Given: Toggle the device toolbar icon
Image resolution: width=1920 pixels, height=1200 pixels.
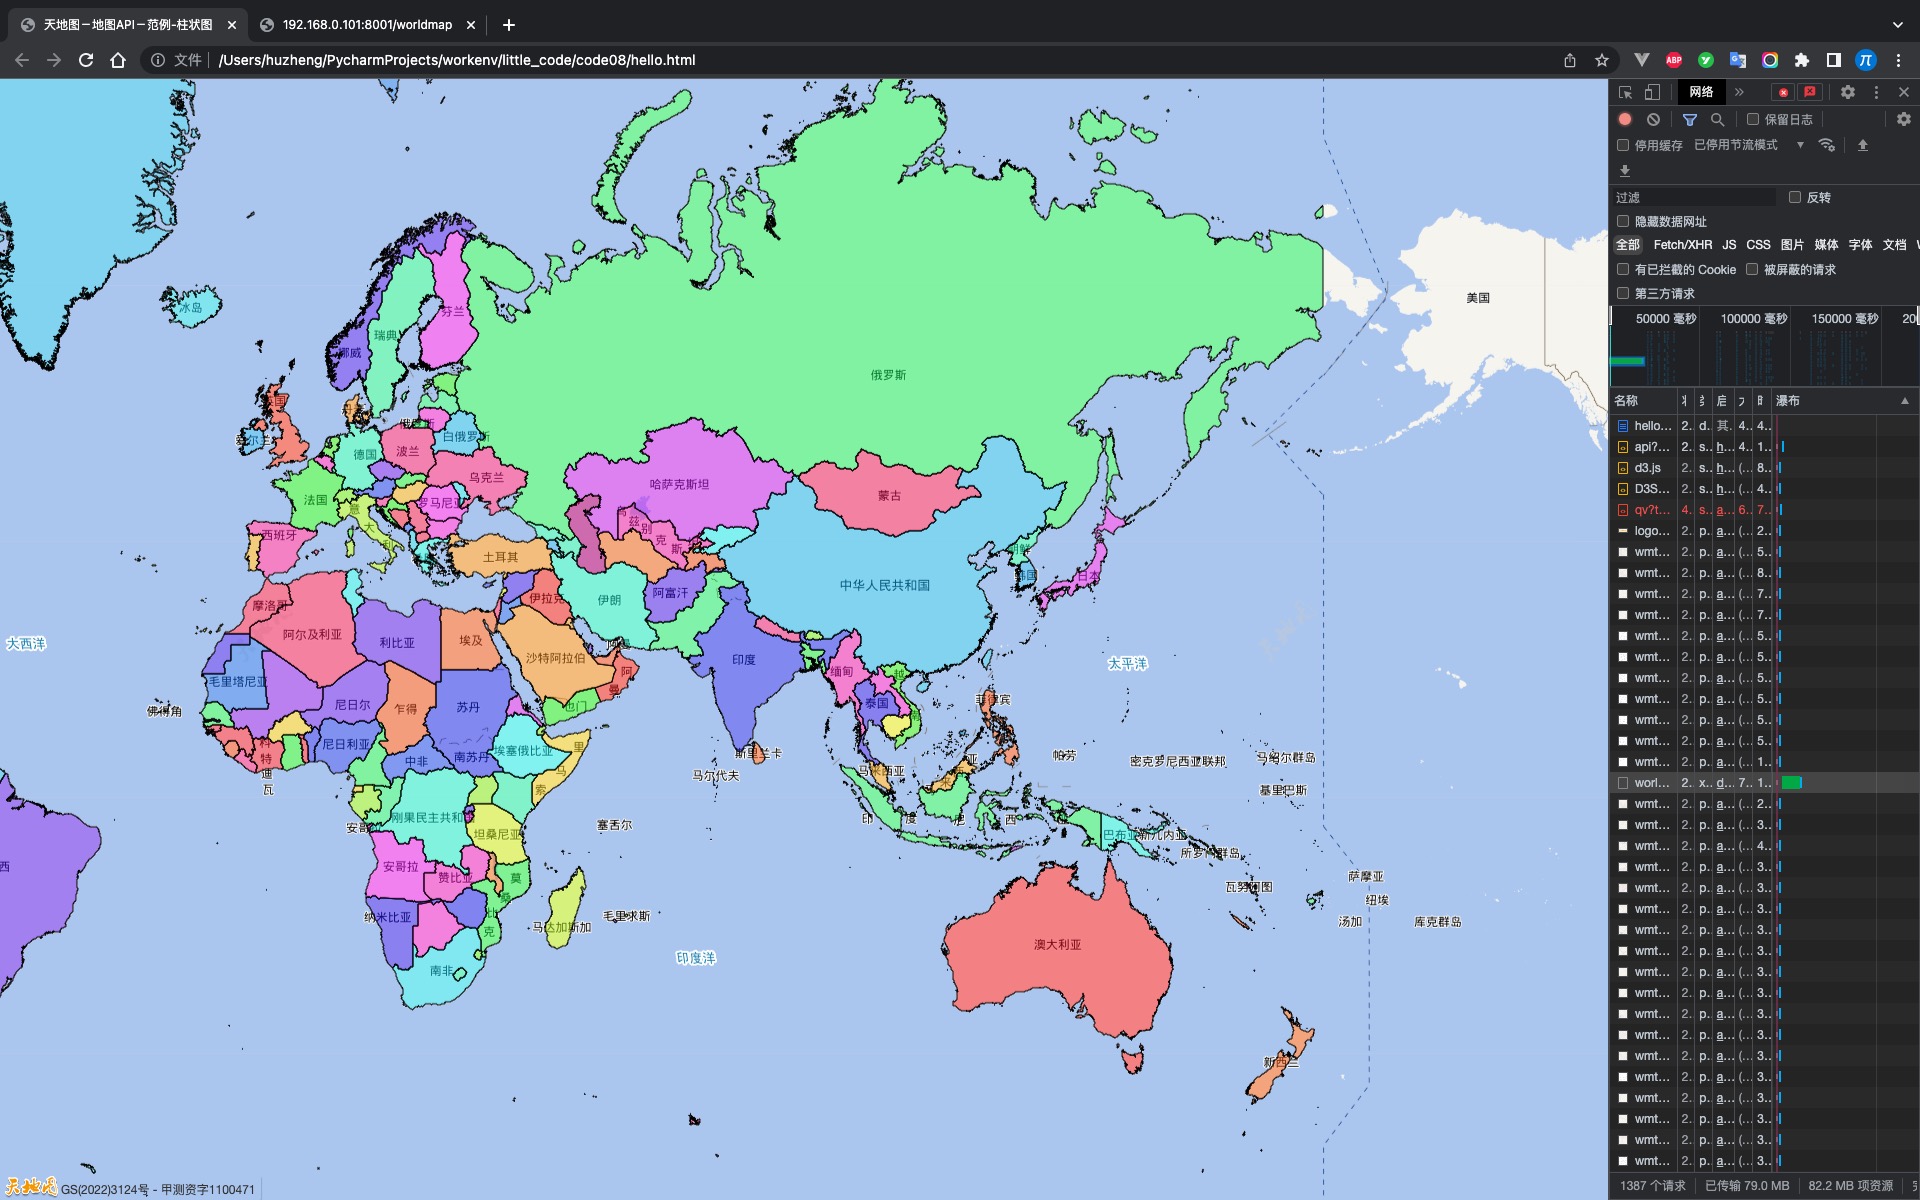Looking at the screenshot, I should click(x=1652, y=92).
